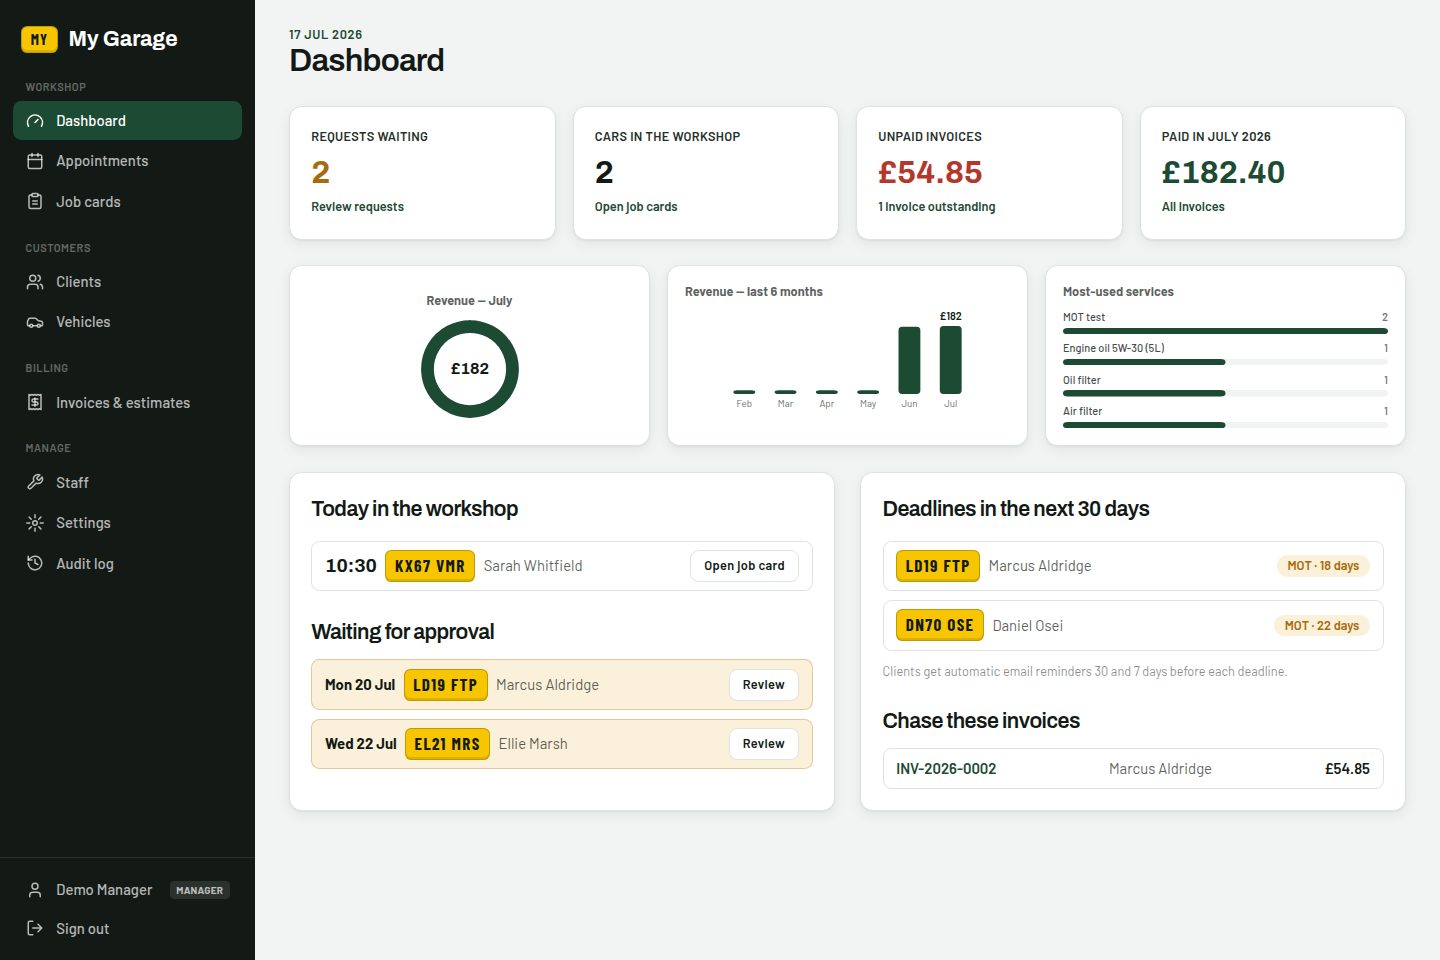
Task: Click the EL21 MRS number plate
Action: click(x=447, y=744)
